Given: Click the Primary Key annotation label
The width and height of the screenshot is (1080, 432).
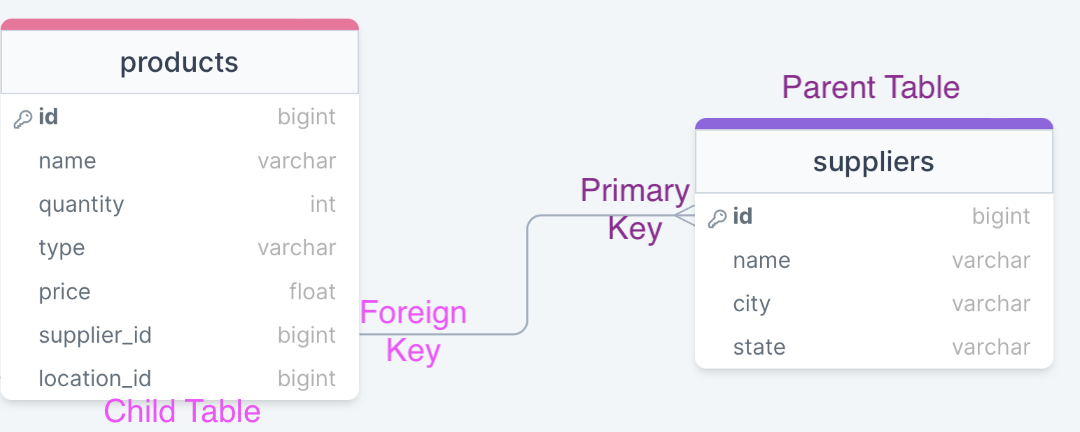Looking at the screenshot, I should click(634, 209).
